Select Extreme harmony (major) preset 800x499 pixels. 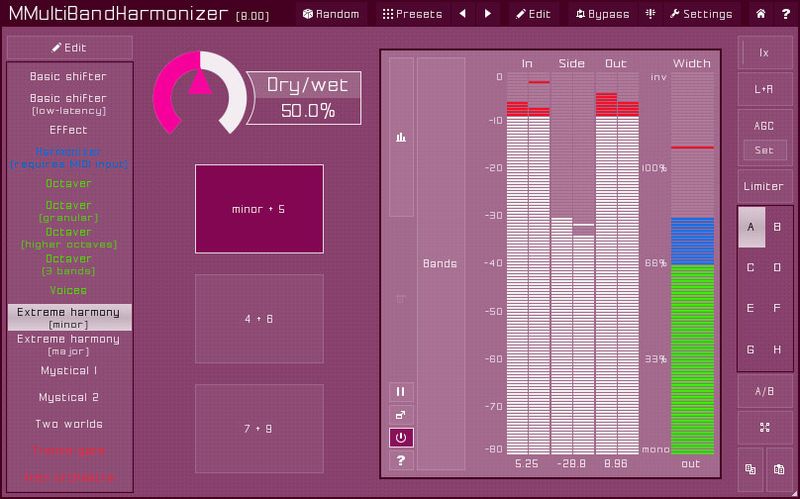click(x=68, y=344)
